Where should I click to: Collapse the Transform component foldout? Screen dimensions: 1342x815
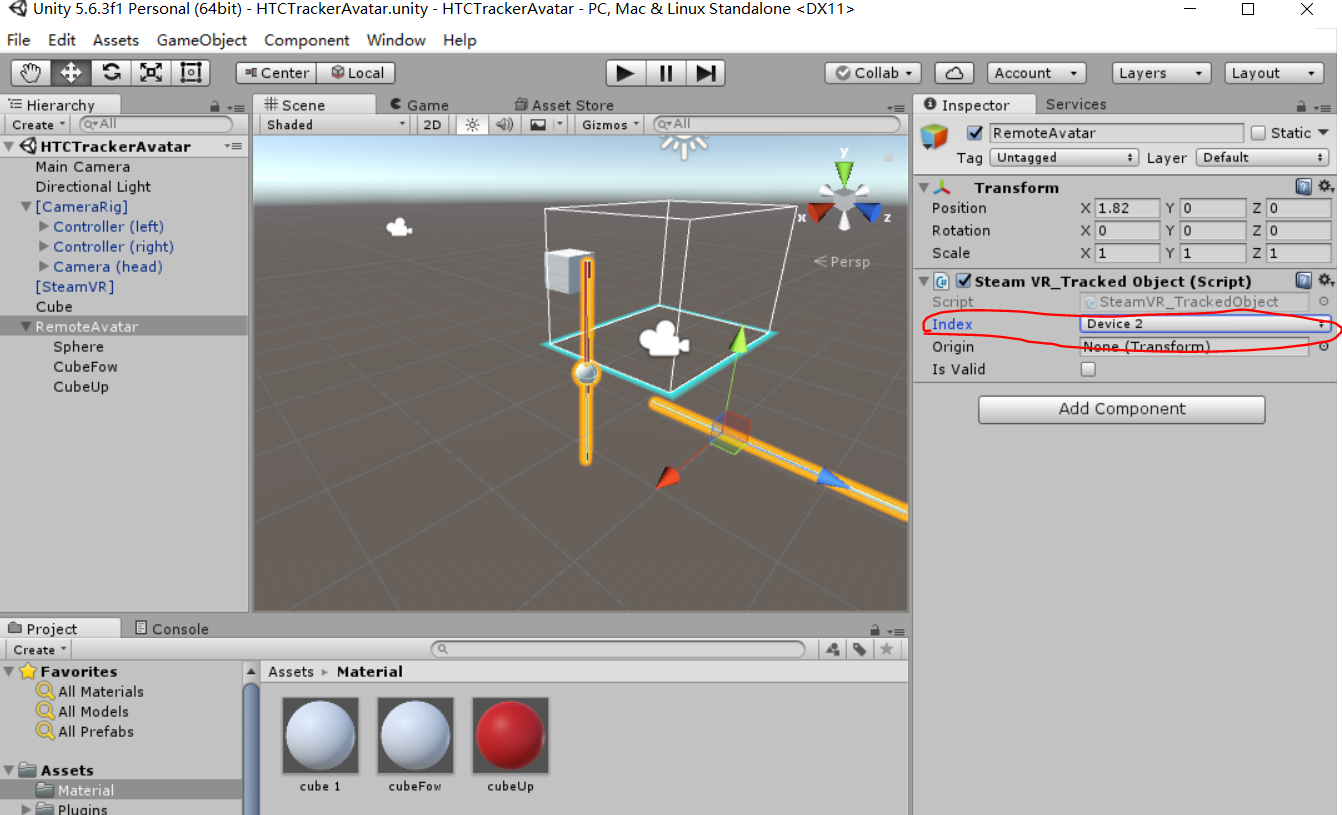pyautogui.click(x=923, y=187)
